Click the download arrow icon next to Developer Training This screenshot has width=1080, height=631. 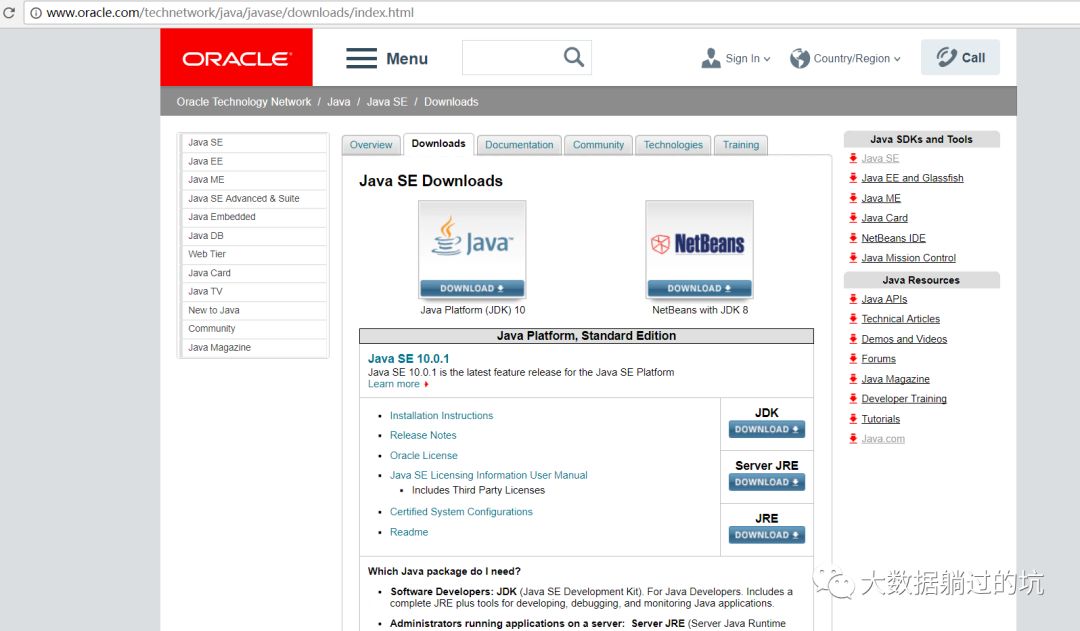pos(853,398)
